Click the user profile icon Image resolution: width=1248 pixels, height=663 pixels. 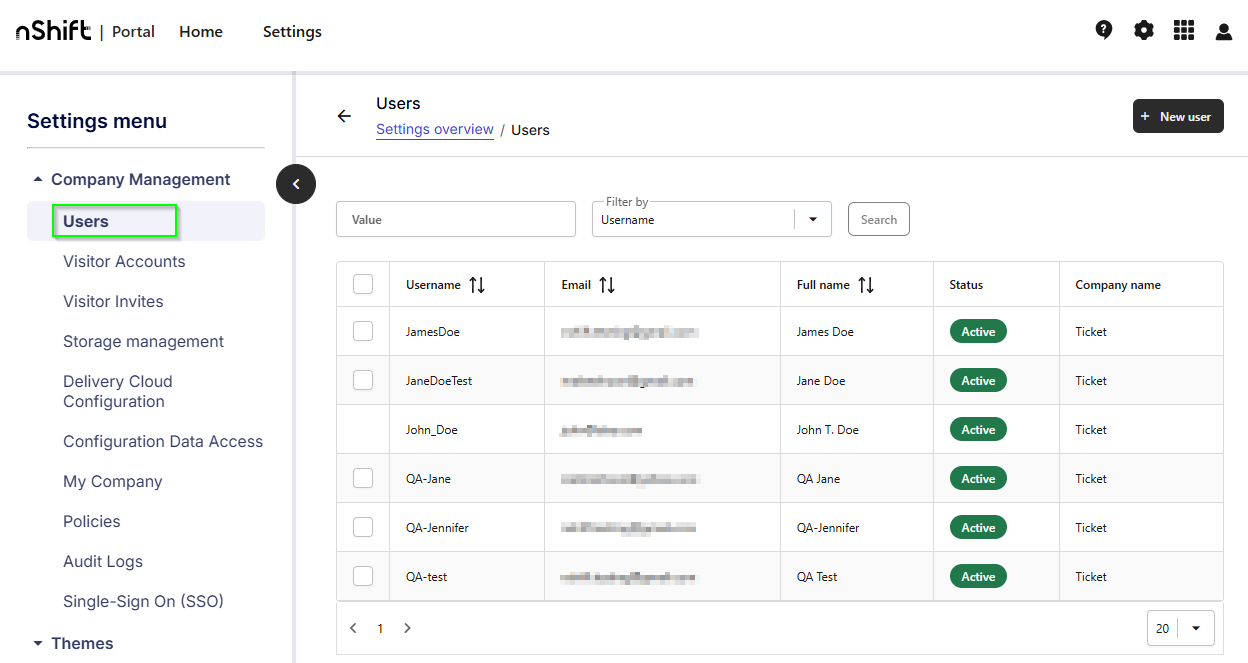[x=1223, y=31]
